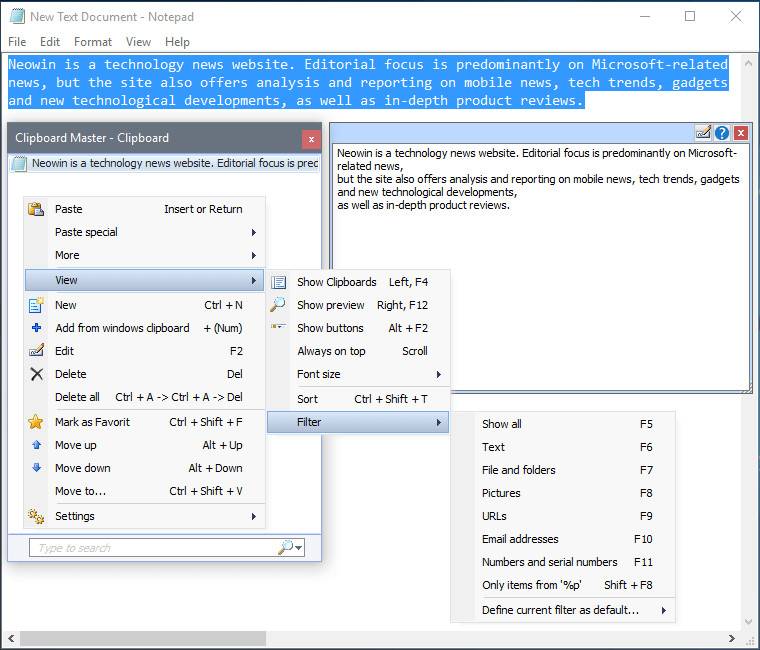Close the Clipboard Master panel
This screenshot has height=650, width=760.
coord(311,139)
